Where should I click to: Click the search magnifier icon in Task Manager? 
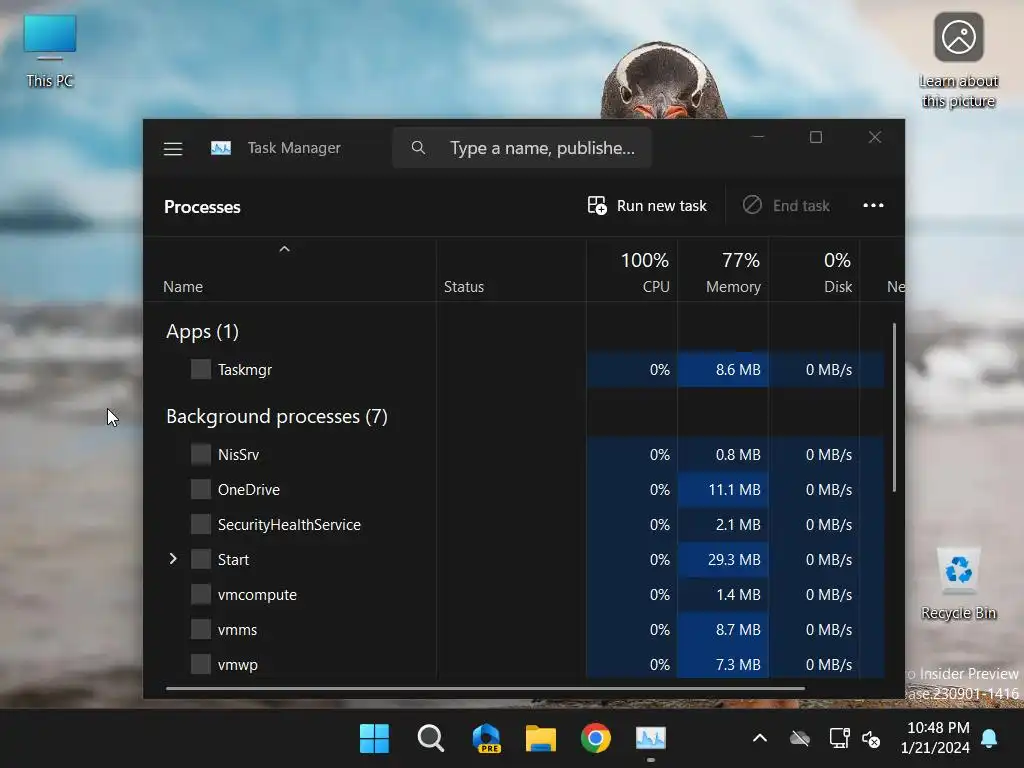click(418, 148)
